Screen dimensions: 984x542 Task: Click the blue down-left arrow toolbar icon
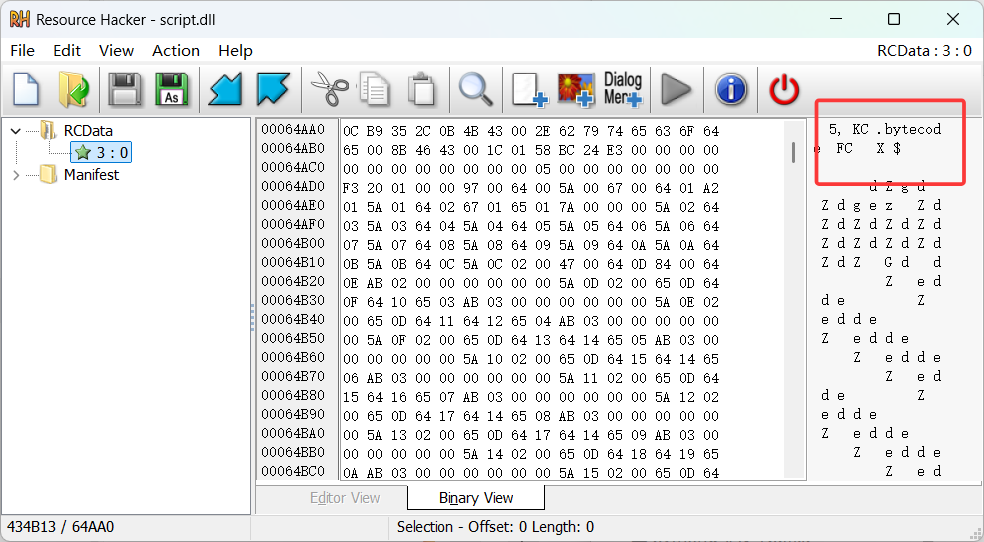pyautogui.click(x=225, y=89)
